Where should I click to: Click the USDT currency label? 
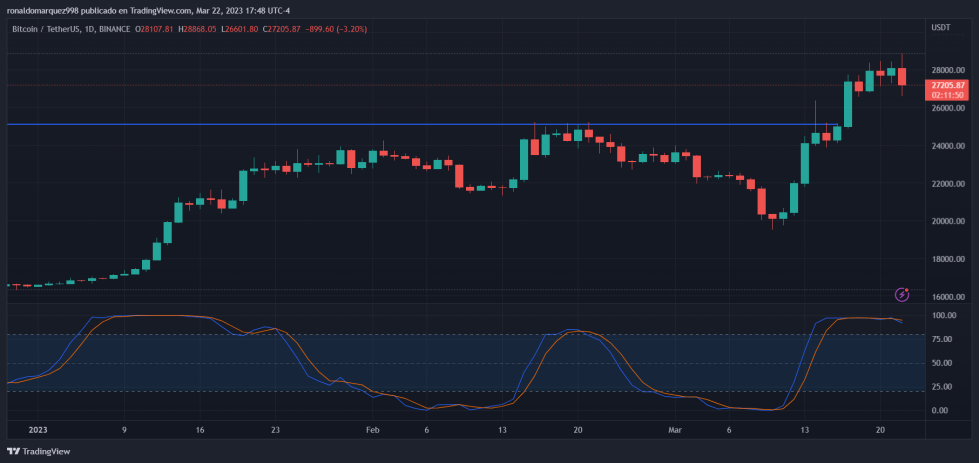pyautogui.click(x=940, y=28)
